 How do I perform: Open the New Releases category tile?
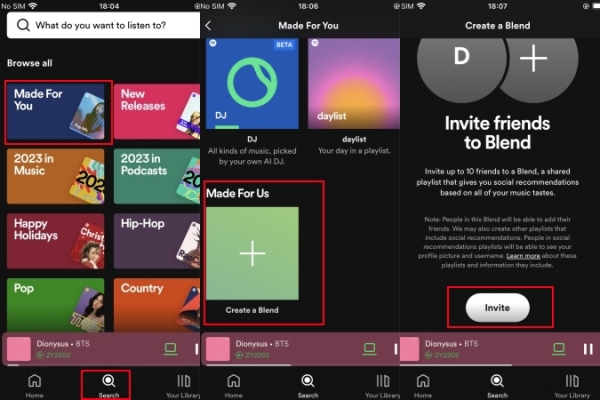[x=157, y=112]
